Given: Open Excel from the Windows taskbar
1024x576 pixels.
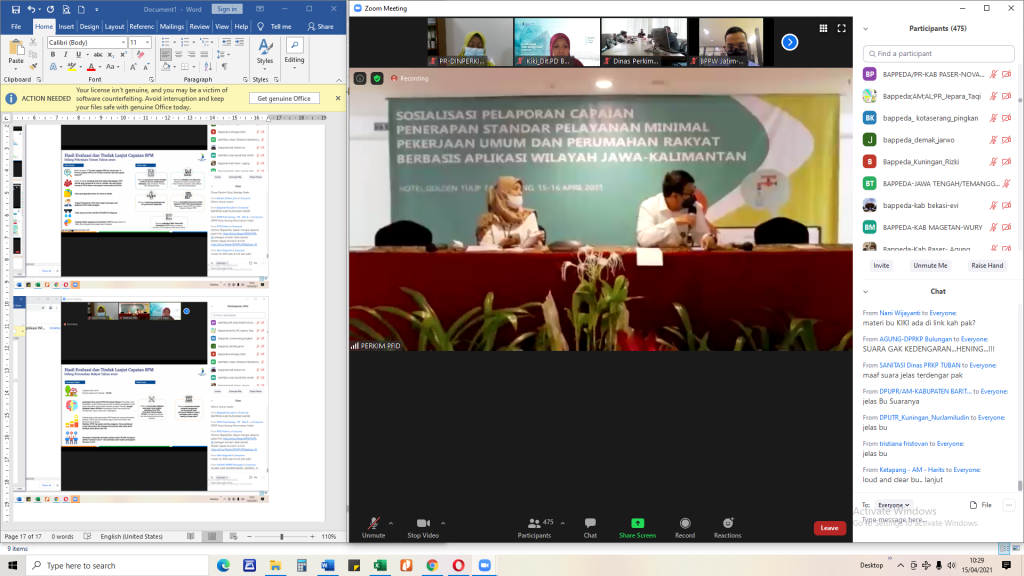Looking at the screenshot, I should pyautogui.click(x=379, y=565).
